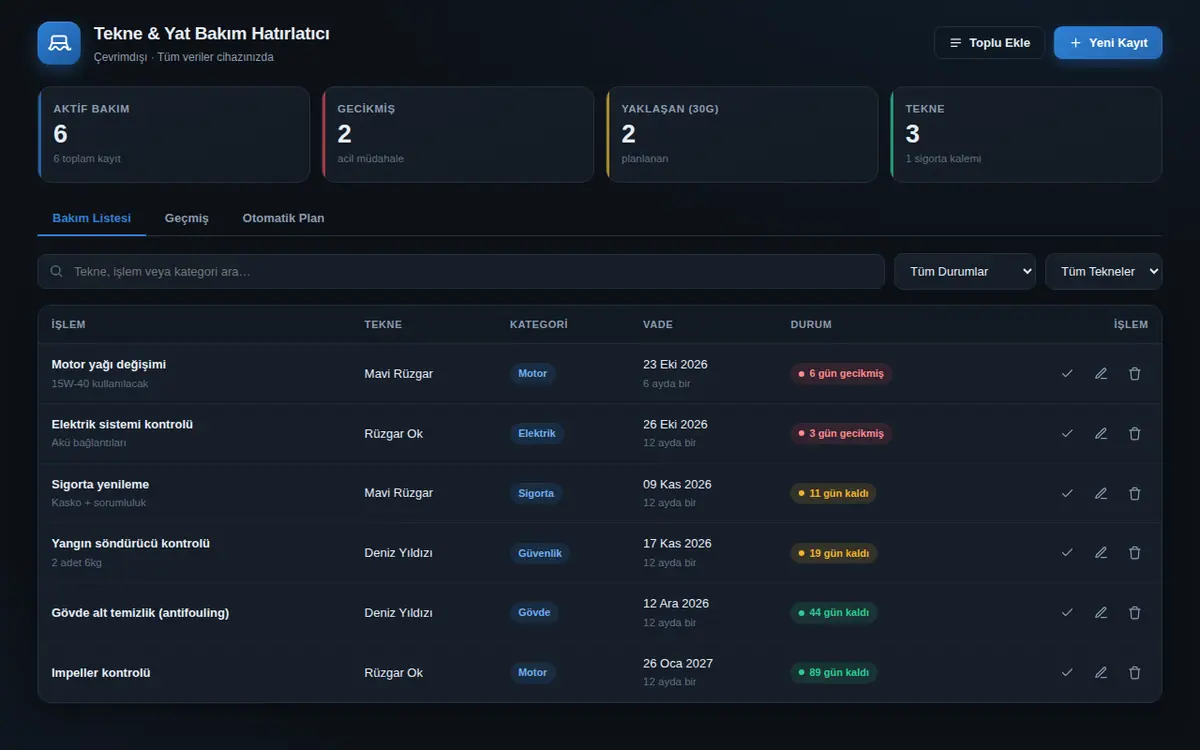The image size is (1200, 750).
Task: Focus the Tekne, işlem veya kategori search field
Action: (461, 272)
